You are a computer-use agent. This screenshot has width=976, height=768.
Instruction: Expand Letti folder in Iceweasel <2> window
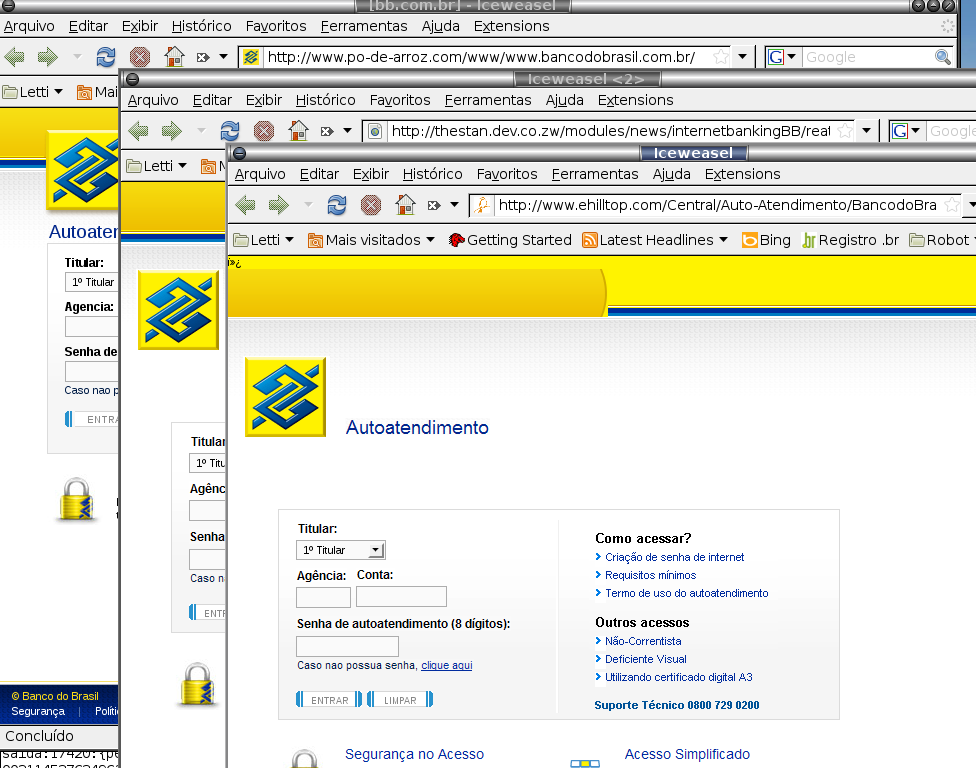point(157,166)
